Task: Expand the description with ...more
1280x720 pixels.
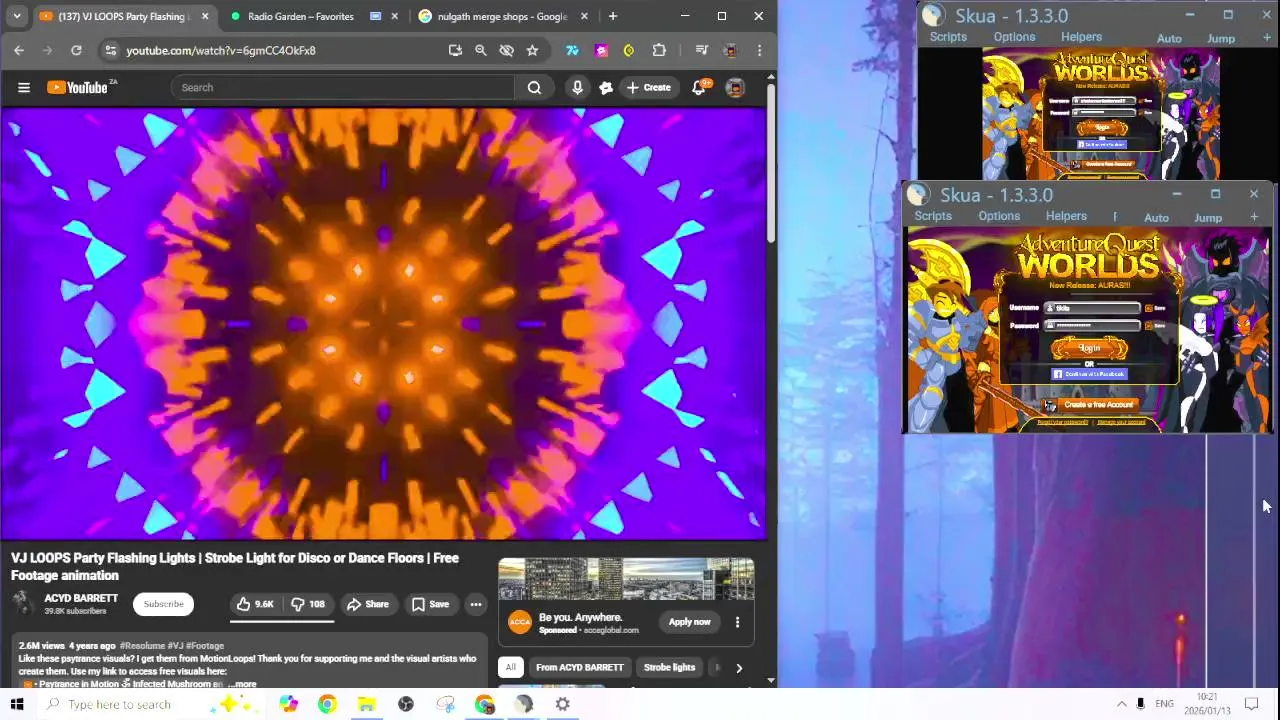Action: pos(243,684)
